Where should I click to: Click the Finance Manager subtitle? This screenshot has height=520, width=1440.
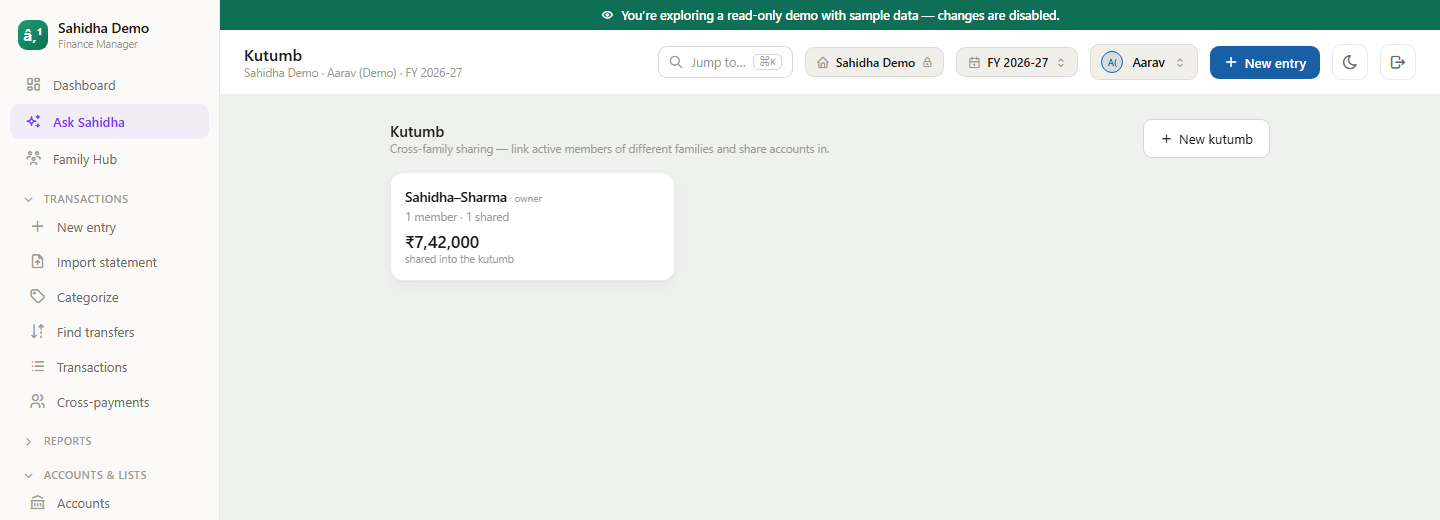coord(98,44)
